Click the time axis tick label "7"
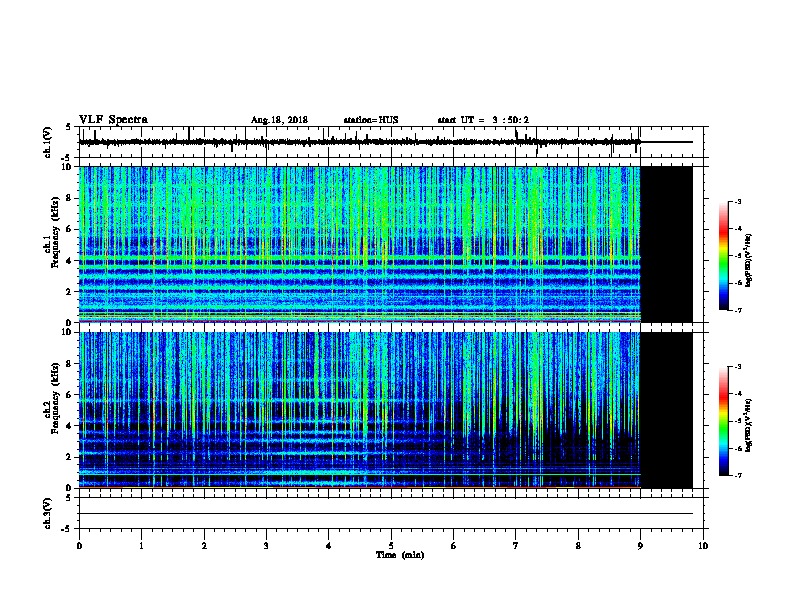This screenshot has height=612, width=792. click(516, 546)
